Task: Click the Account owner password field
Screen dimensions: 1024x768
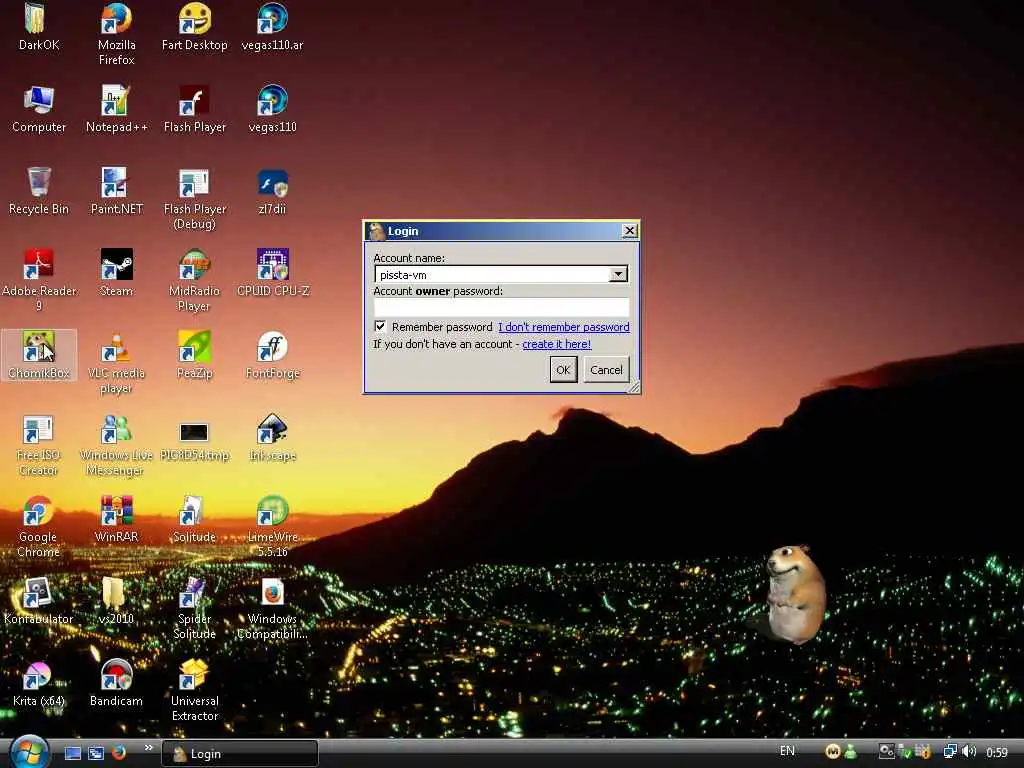Action: pyautogui.click(x=502, y=307)
